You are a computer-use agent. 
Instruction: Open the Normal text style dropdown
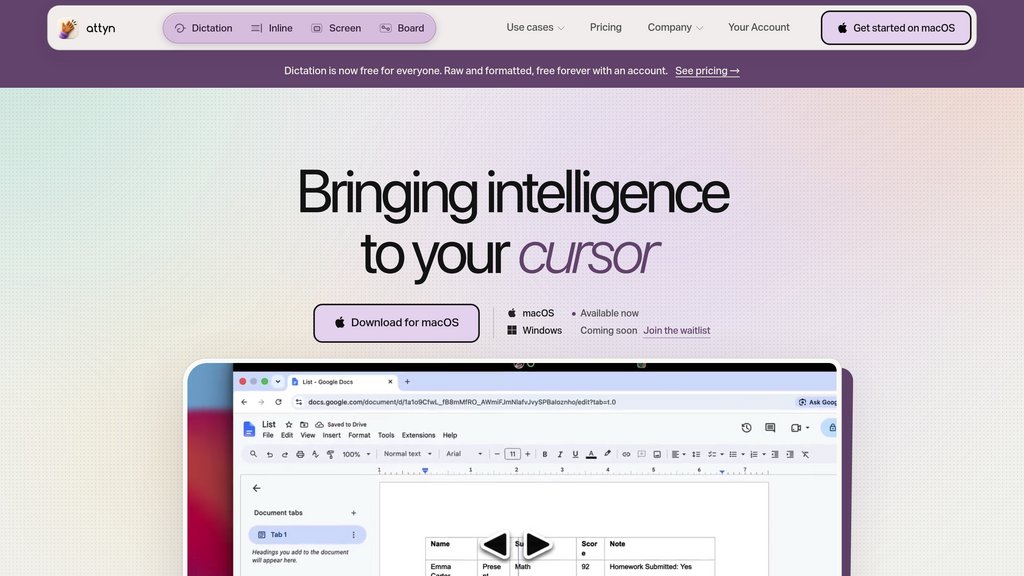pyautogui.click(x=408, y=454)
